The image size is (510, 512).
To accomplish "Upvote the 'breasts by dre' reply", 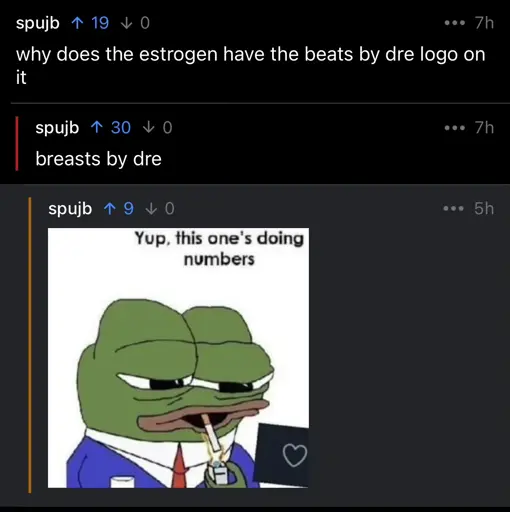I will click(96, 128).
